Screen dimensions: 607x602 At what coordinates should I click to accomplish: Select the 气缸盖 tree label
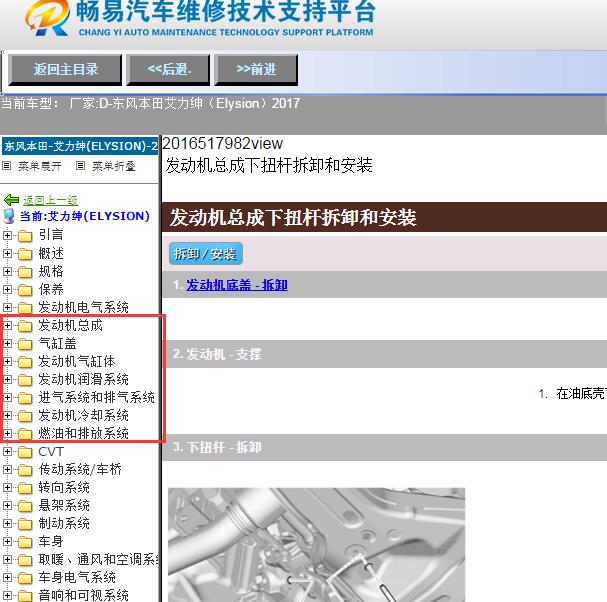click(x=57, y=343)
